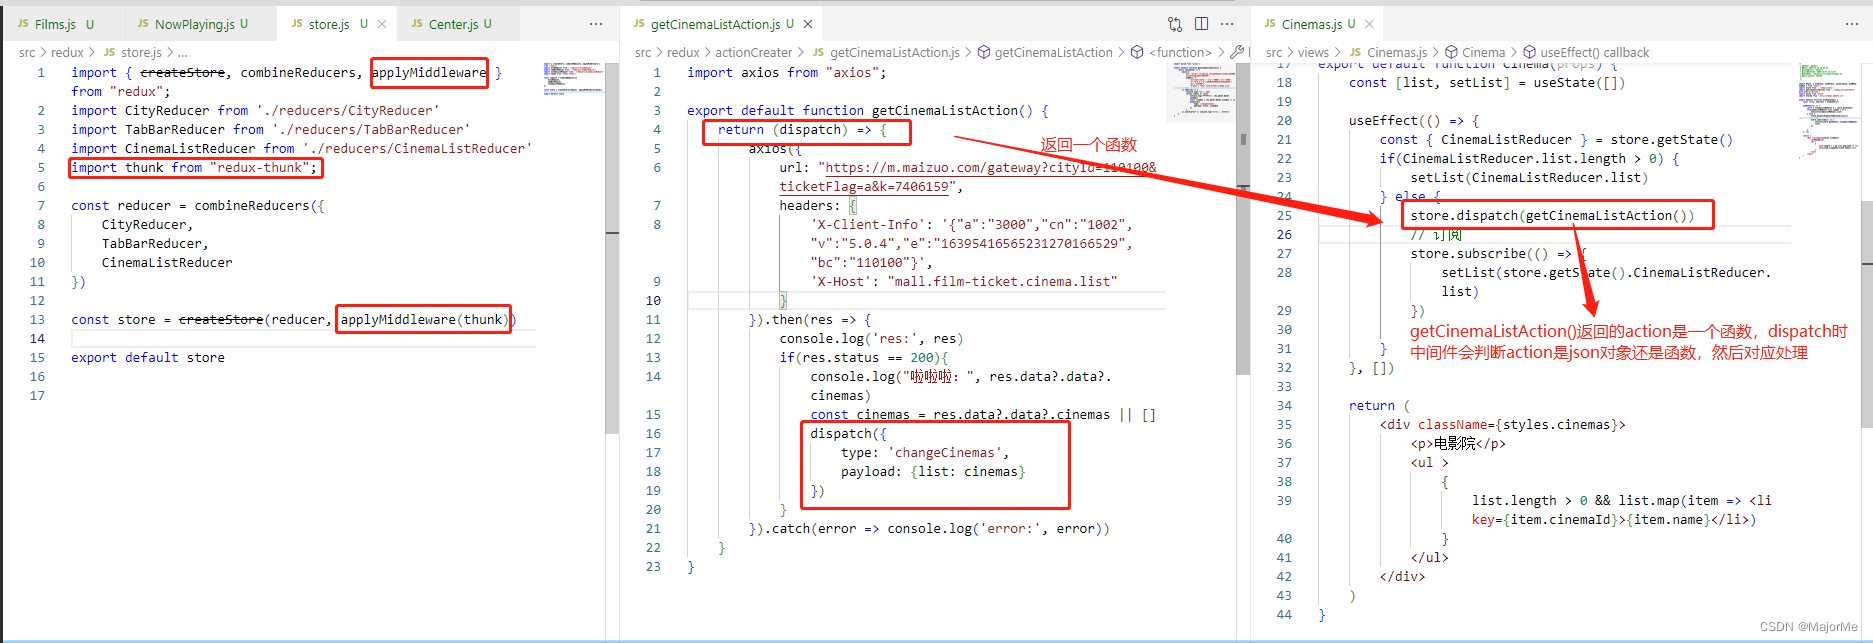Focus the Cinemas.js tab

click(1310, 24)
